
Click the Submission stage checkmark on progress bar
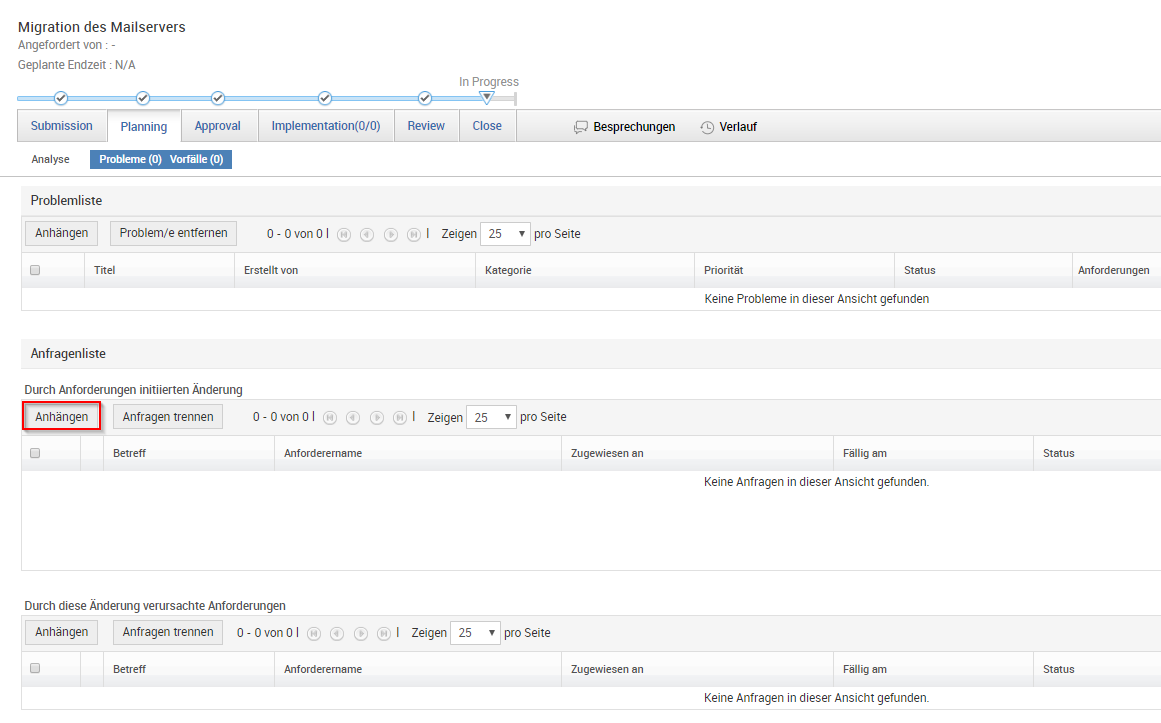pyautogui.click(x=61, y=98)
